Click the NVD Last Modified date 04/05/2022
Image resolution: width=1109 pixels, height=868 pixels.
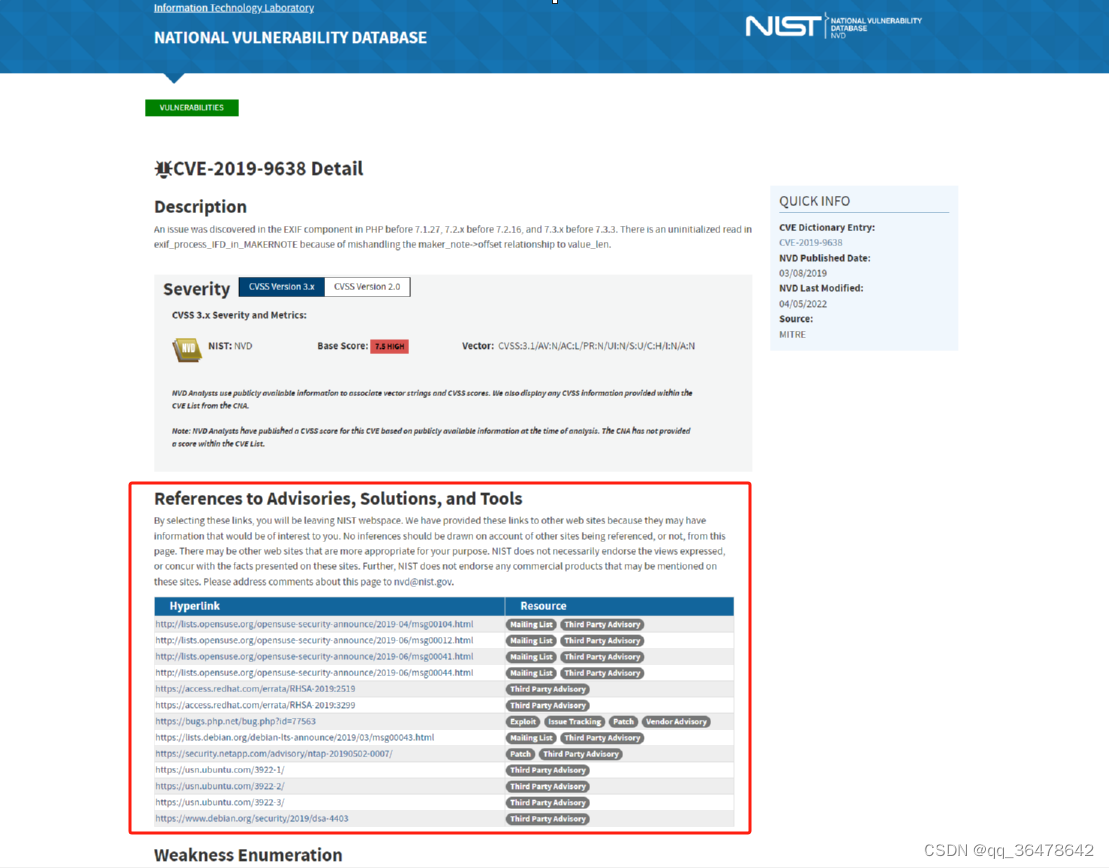point(803,304)
